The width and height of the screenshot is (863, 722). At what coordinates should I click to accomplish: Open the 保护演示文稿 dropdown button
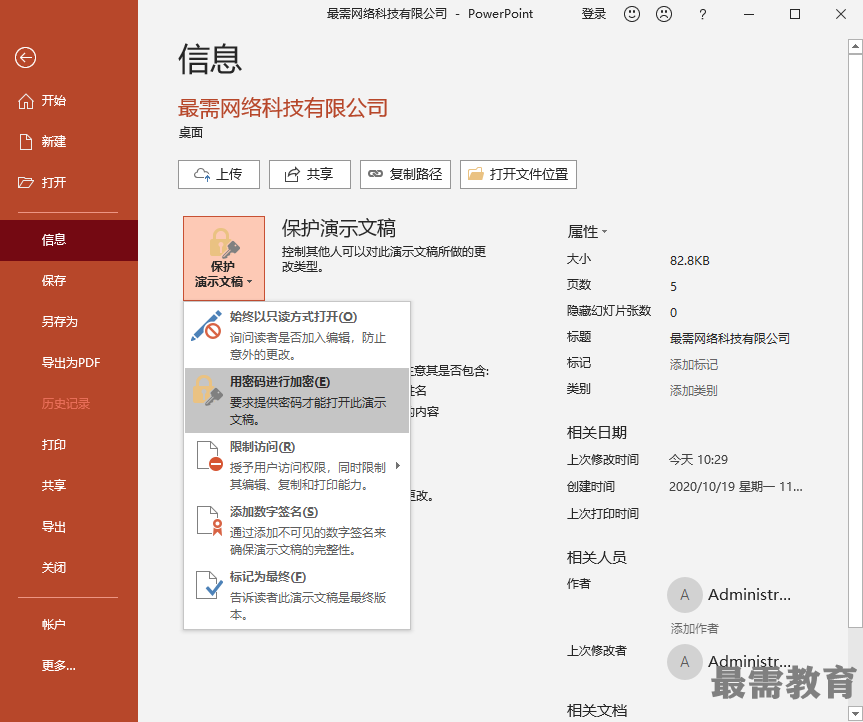(224, 258)
